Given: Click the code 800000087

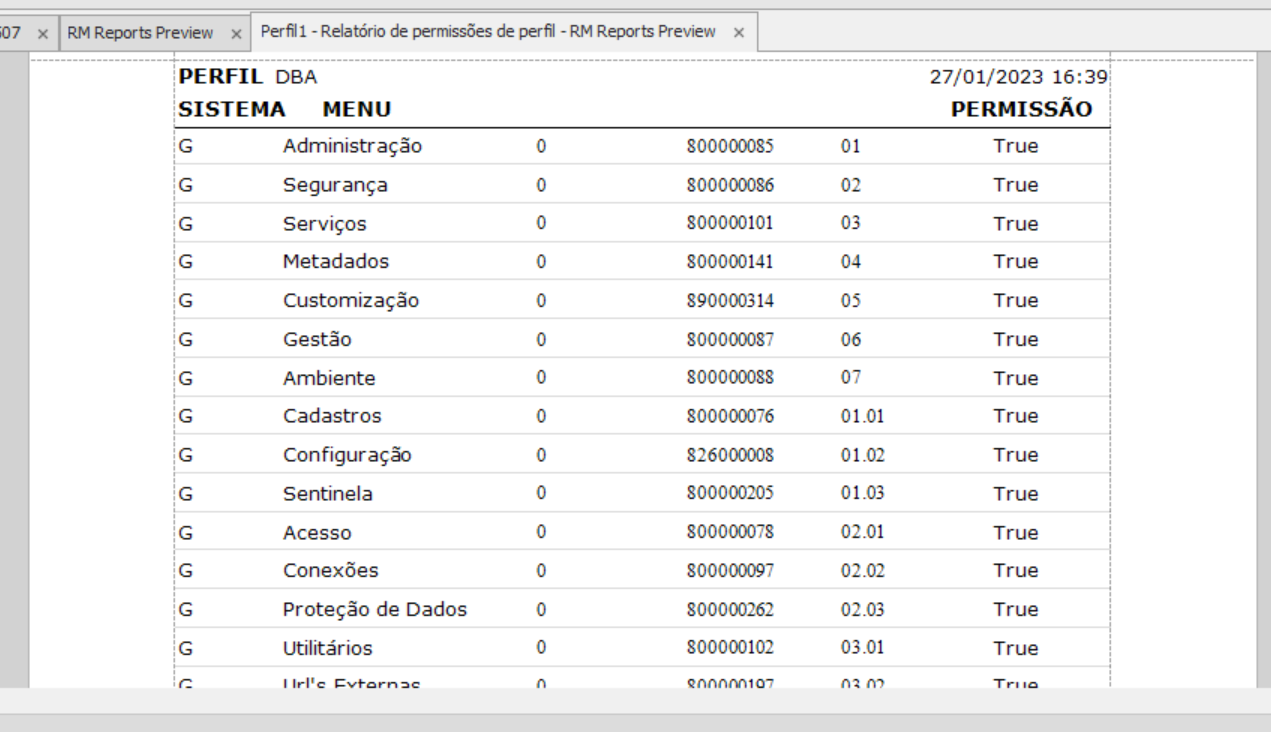Looking at the screenshot, I should coord(730,340).
